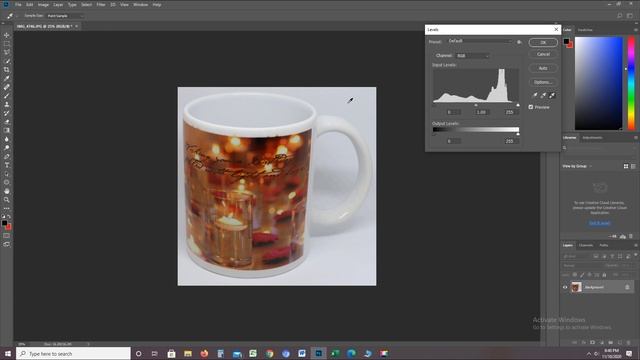This screenshot has height=360, width=640.
Task: Toggle the Preview checkbox in Levels
Action: point(531,107)
